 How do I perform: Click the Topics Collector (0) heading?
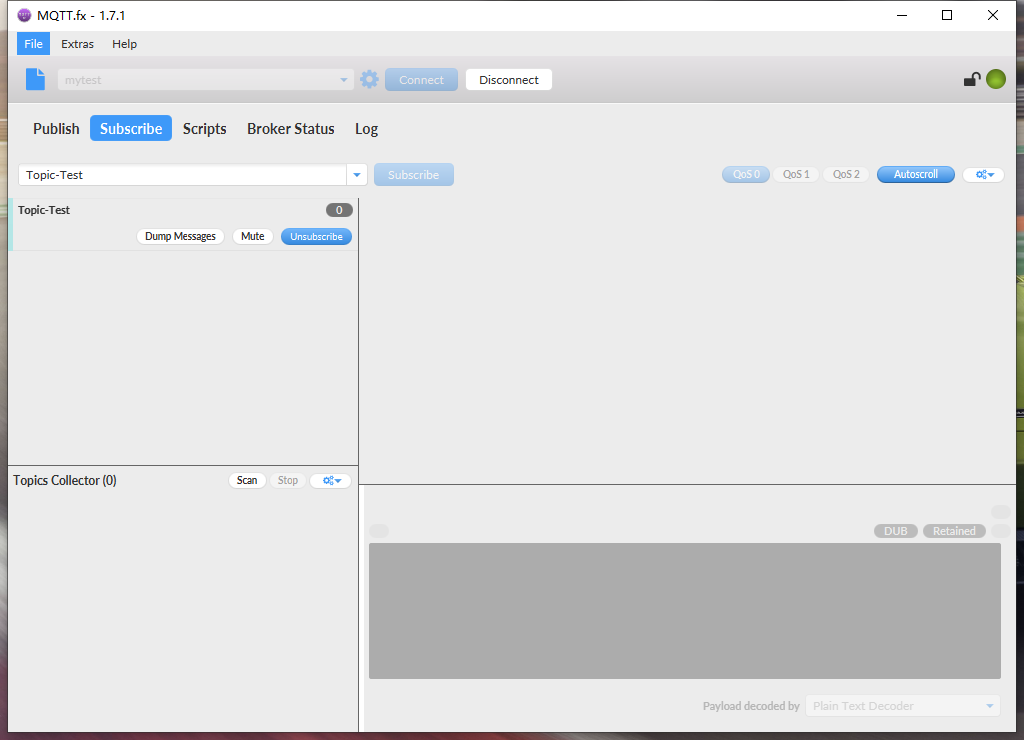click(x=65, y=480)
